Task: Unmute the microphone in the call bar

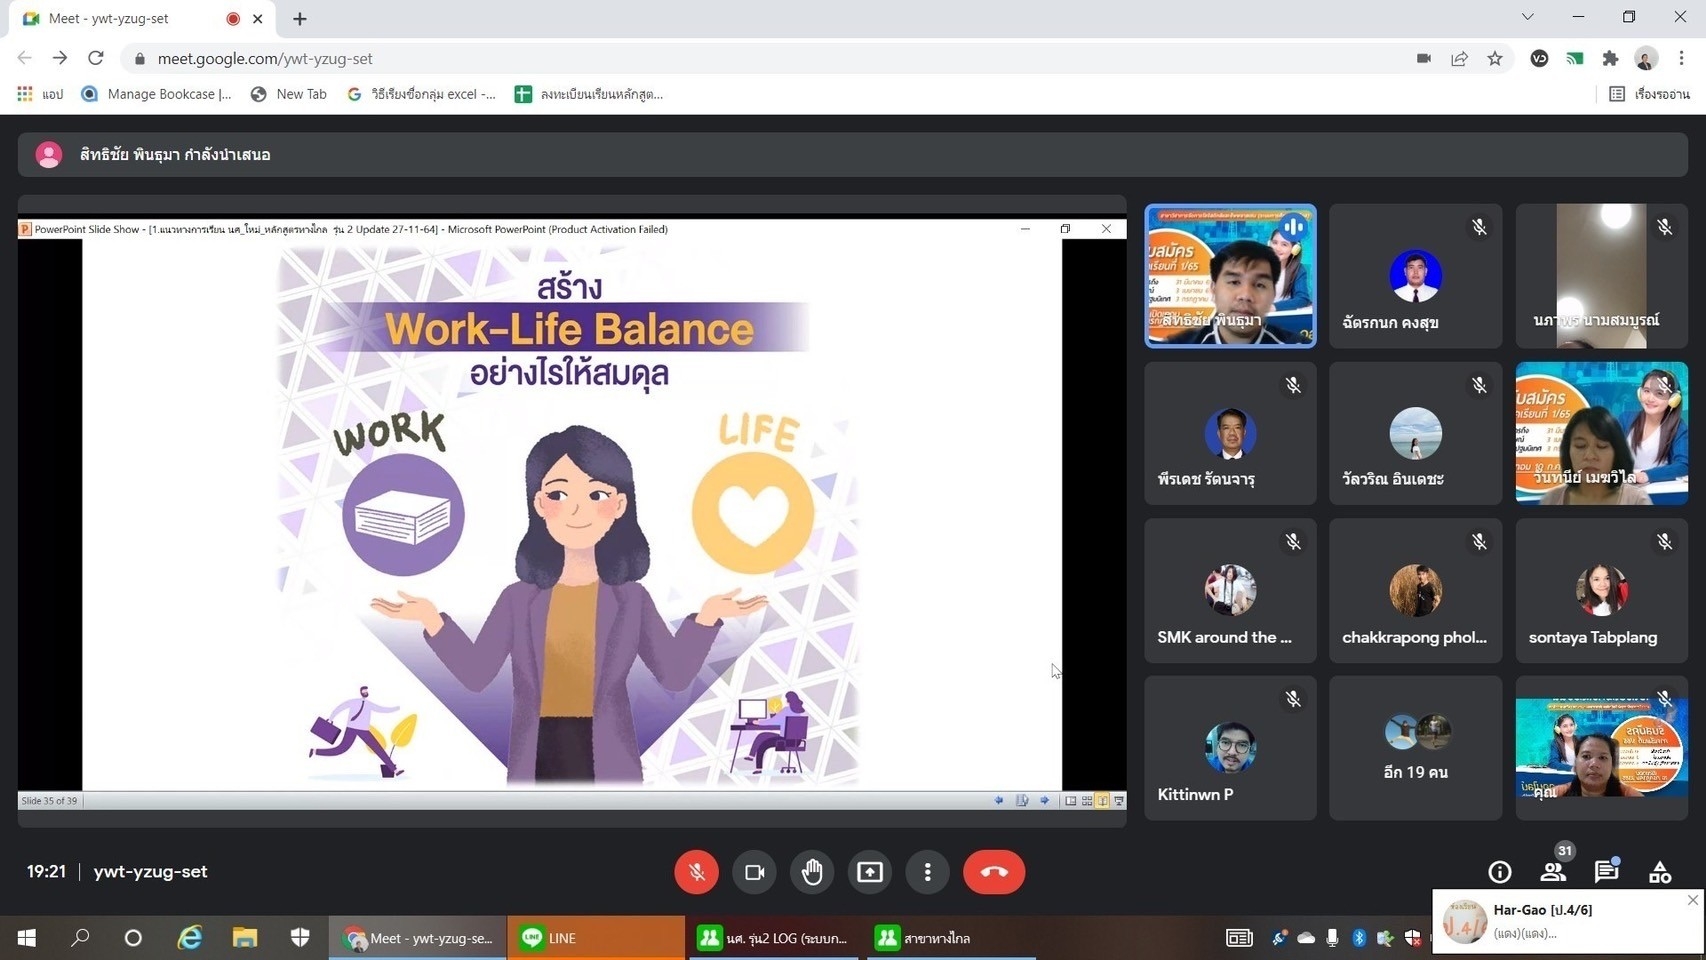Action: coord(696,872)
